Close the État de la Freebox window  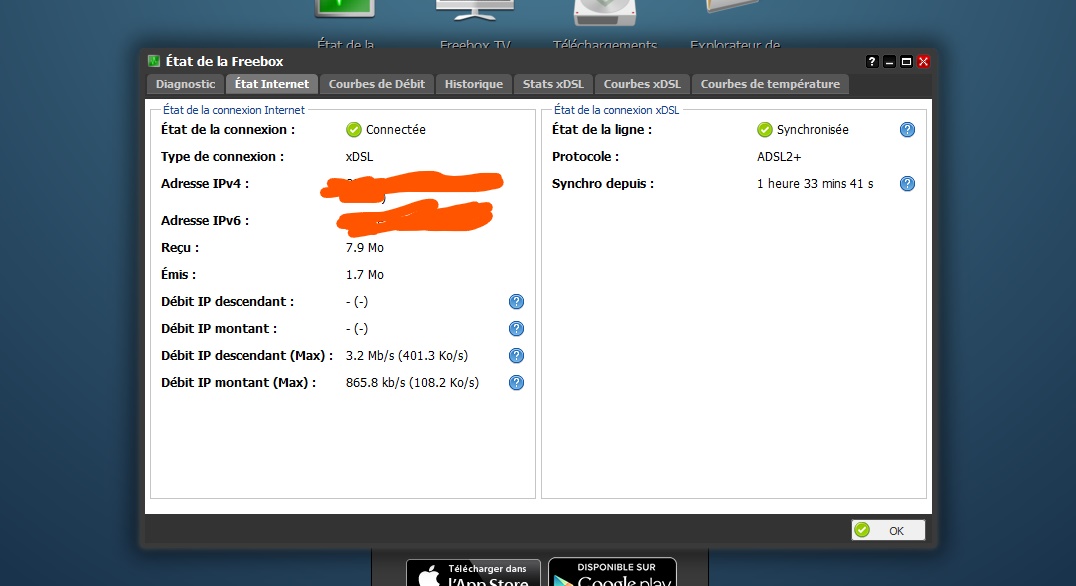(x=924, y=62)
